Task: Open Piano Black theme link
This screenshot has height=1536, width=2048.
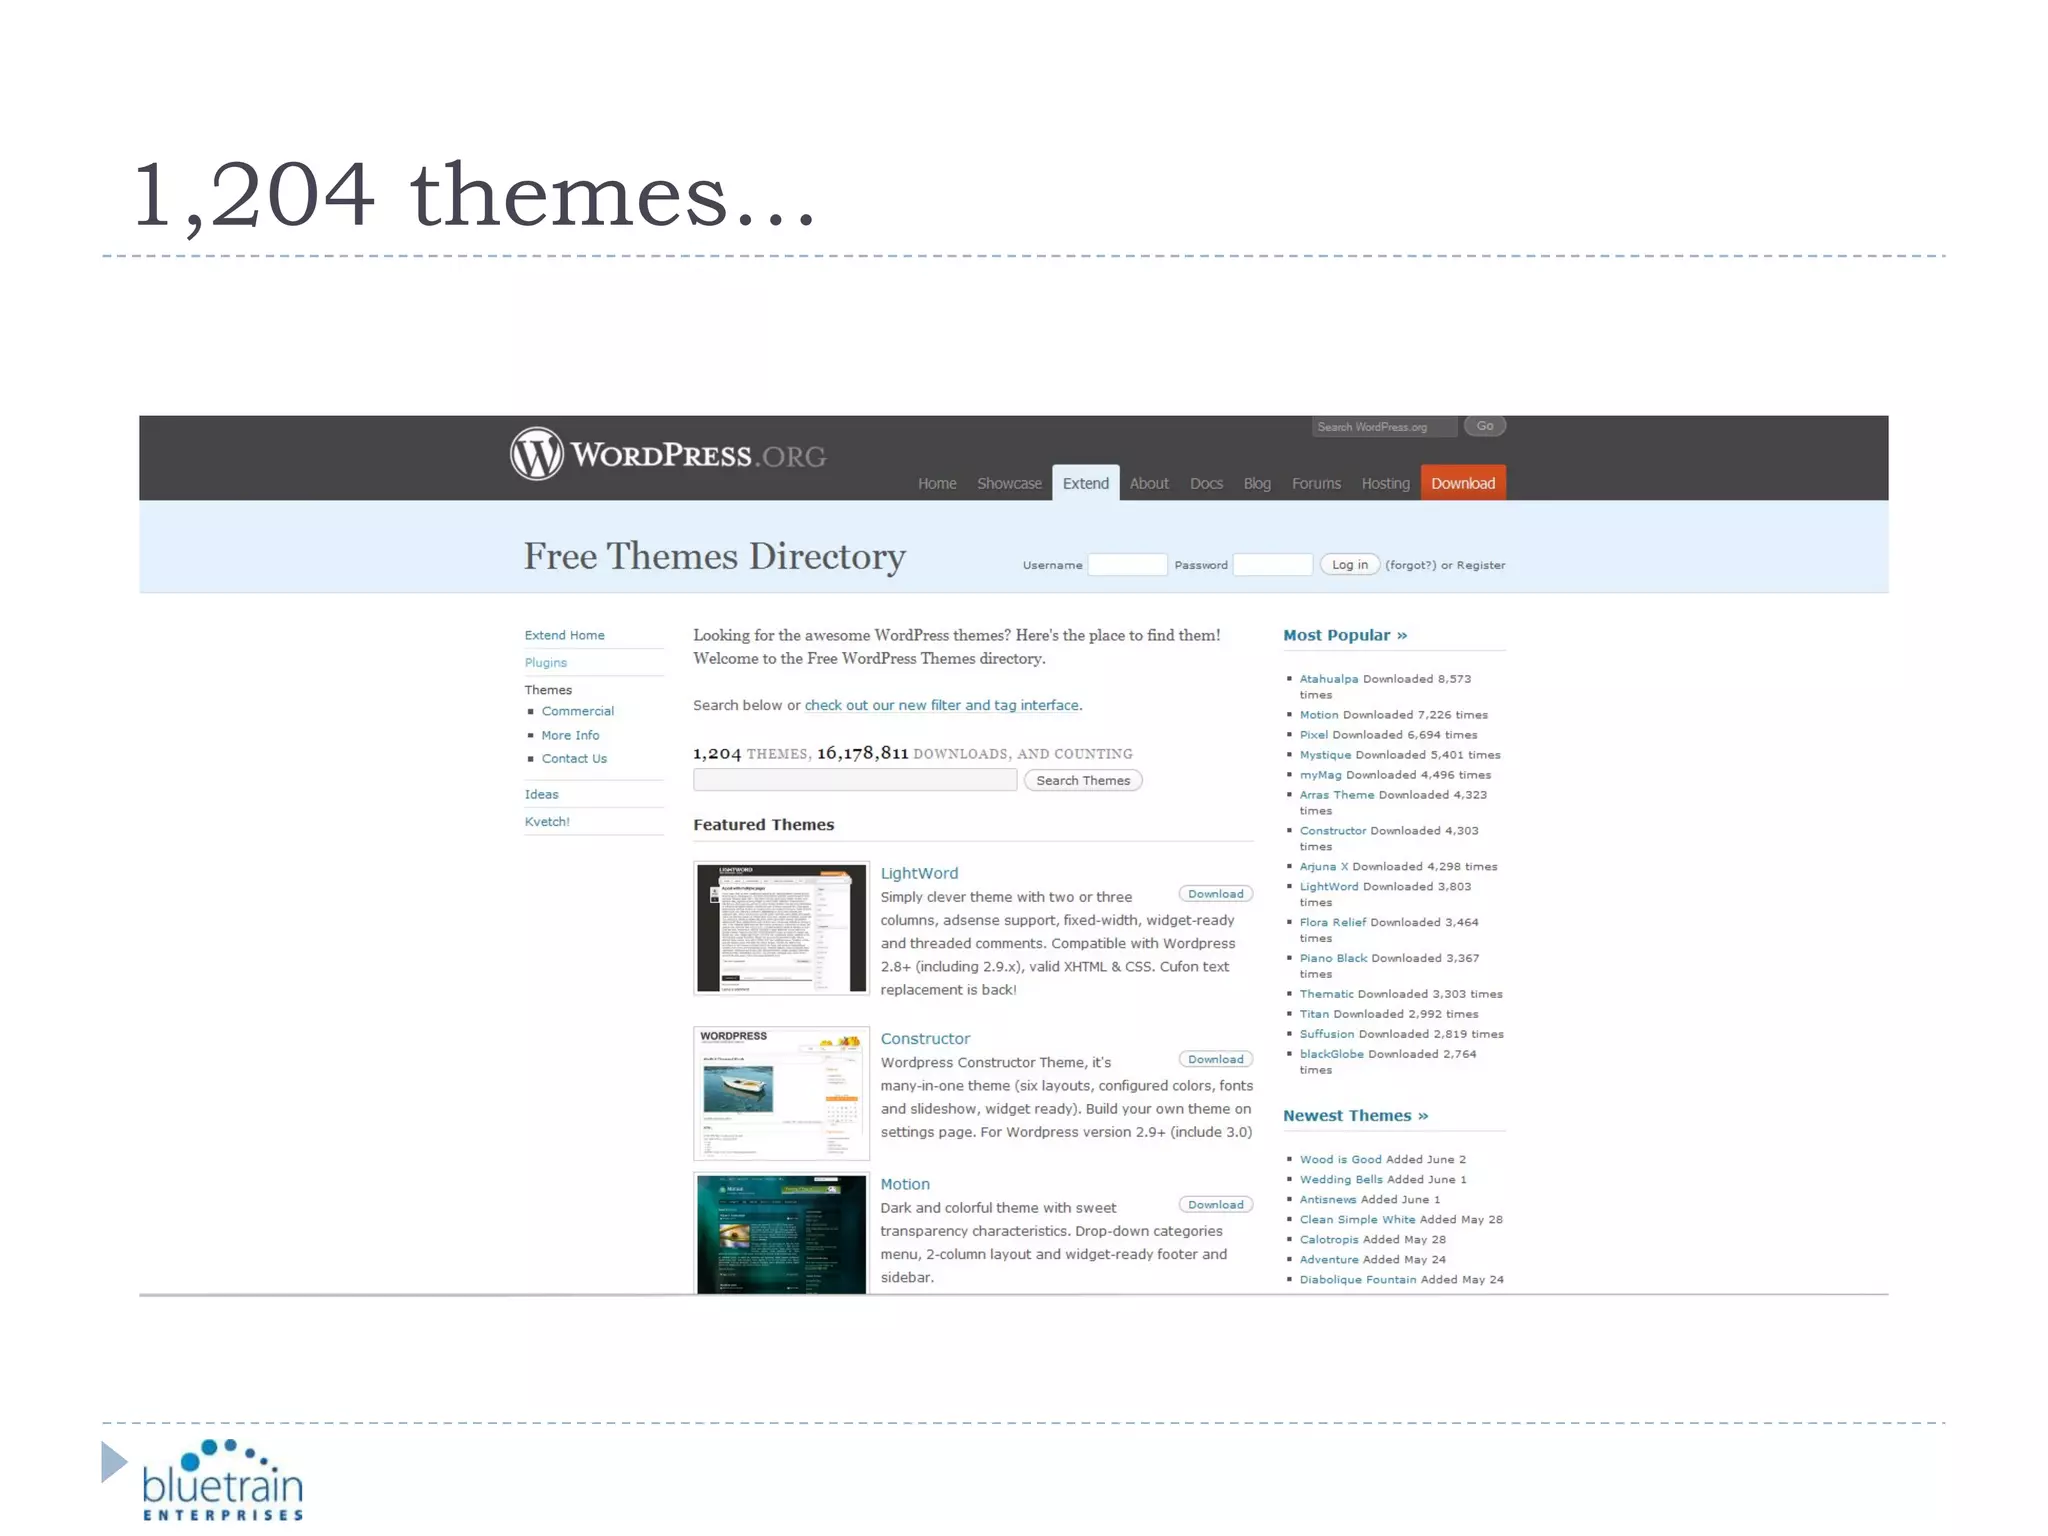Action: tap(1333, 958)
